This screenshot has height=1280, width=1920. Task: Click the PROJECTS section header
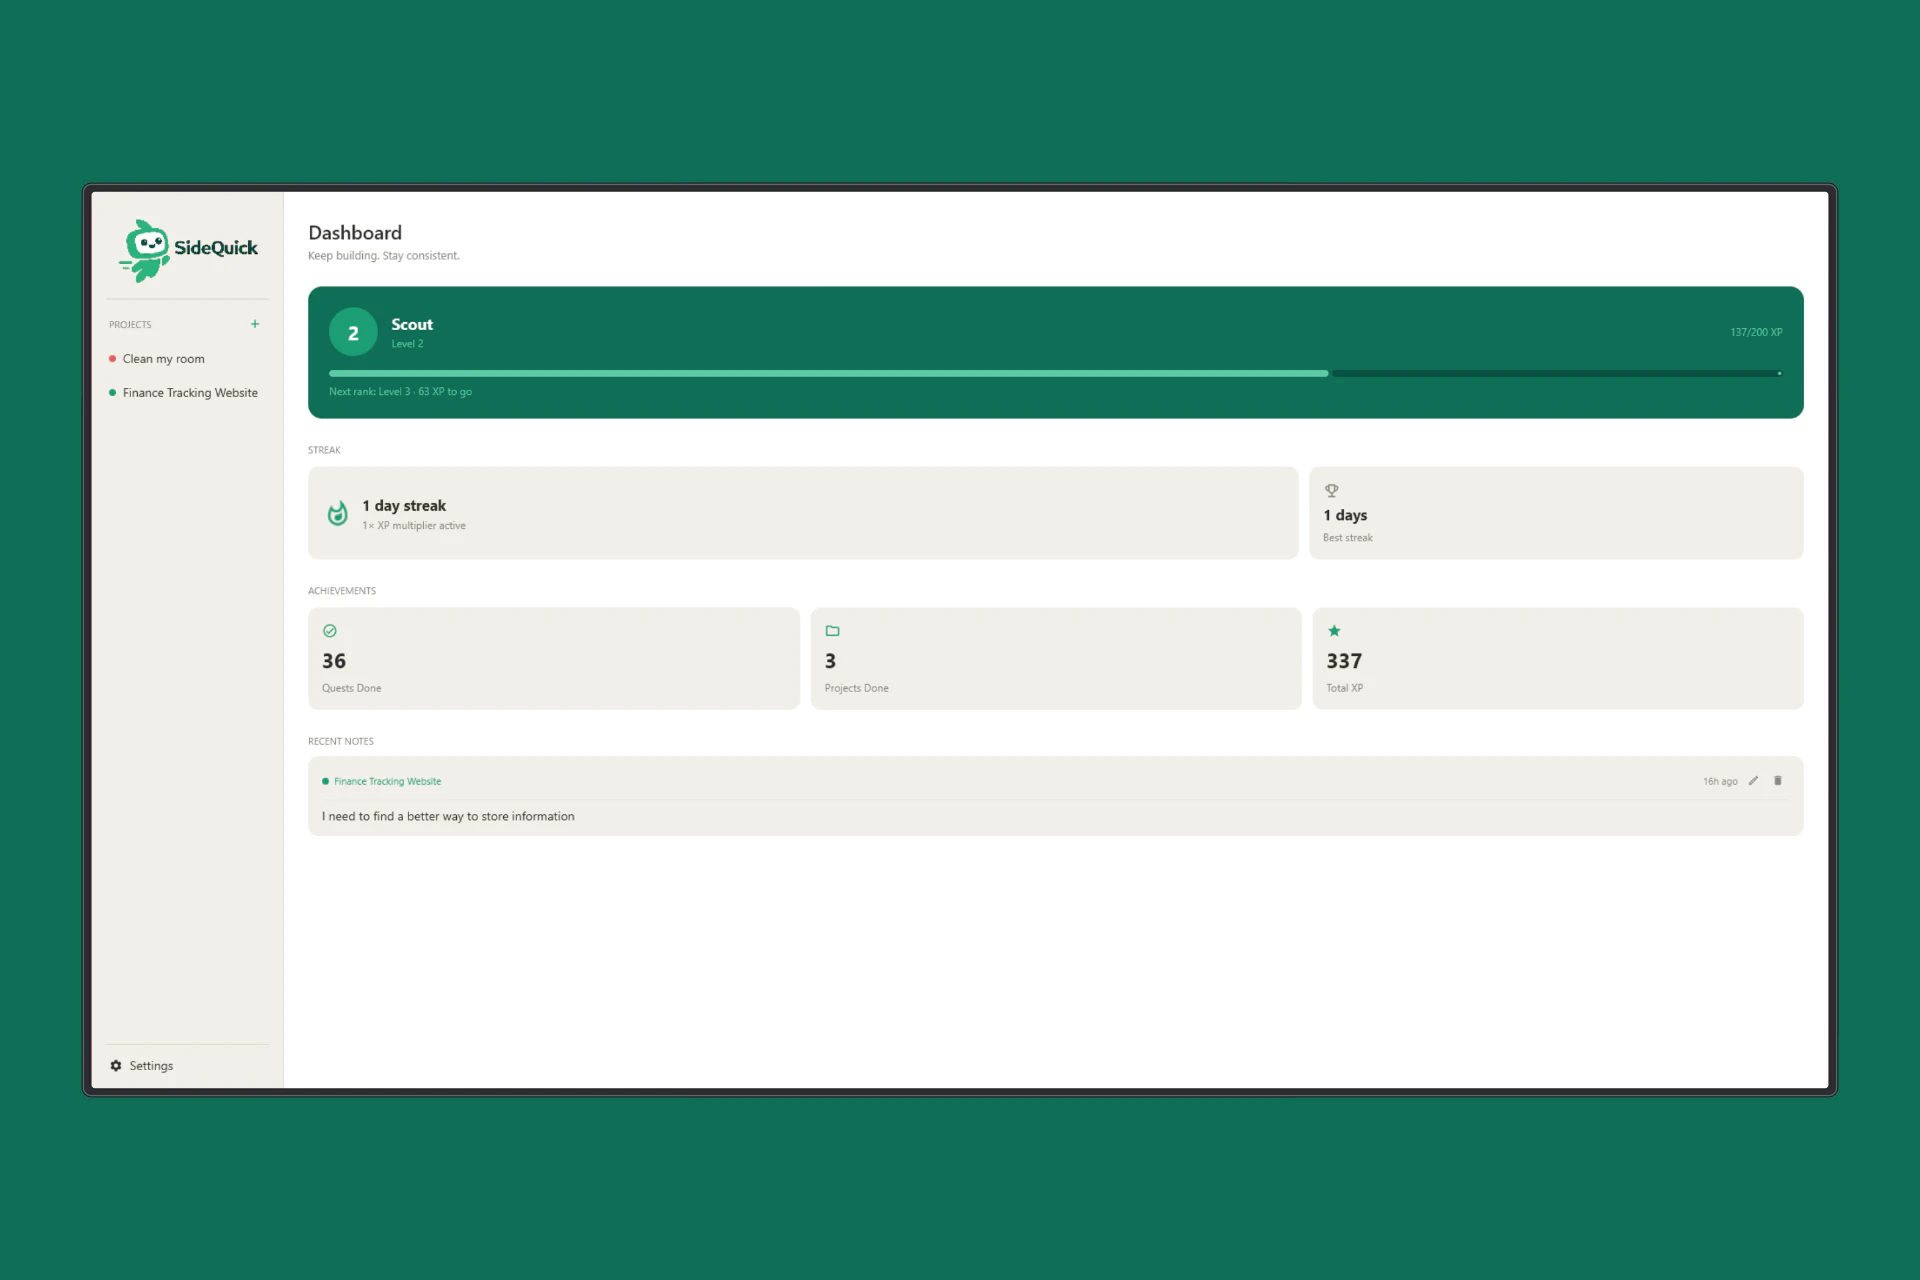coord(130,324)
